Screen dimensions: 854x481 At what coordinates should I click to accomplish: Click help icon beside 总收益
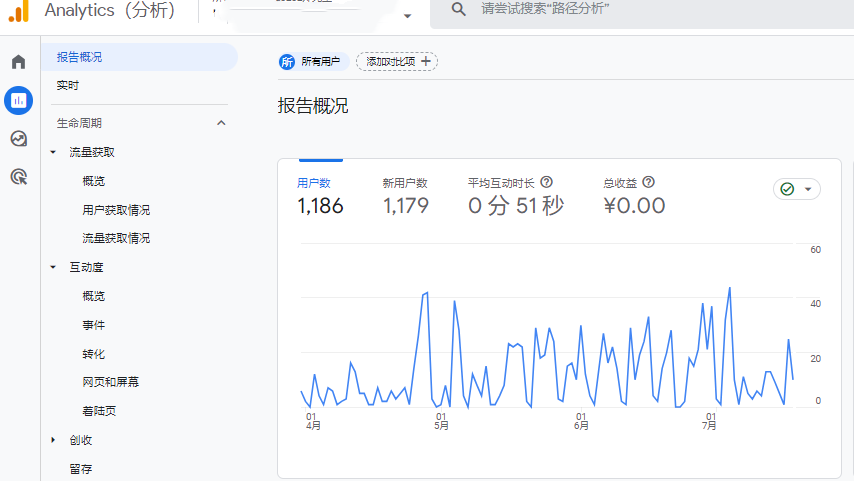tap(648, 183)
